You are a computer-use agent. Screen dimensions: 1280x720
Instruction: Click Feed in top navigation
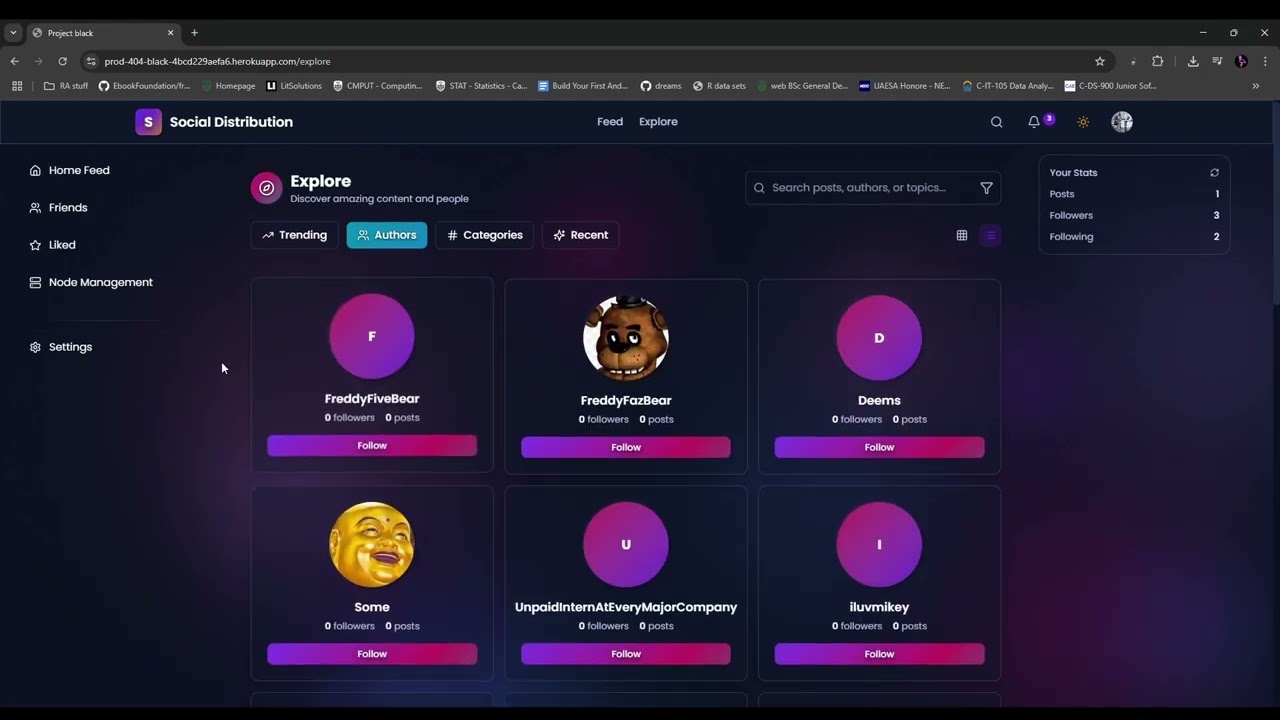click(x=610, y=122)
